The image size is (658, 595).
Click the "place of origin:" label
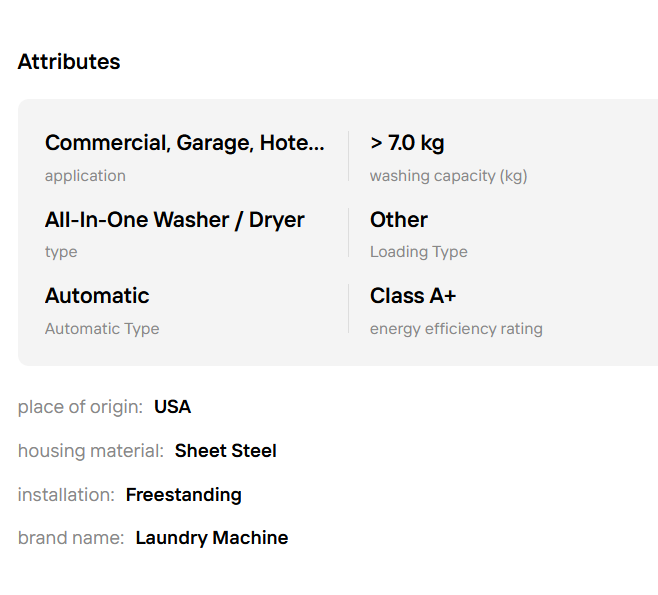tap(80, 407)
